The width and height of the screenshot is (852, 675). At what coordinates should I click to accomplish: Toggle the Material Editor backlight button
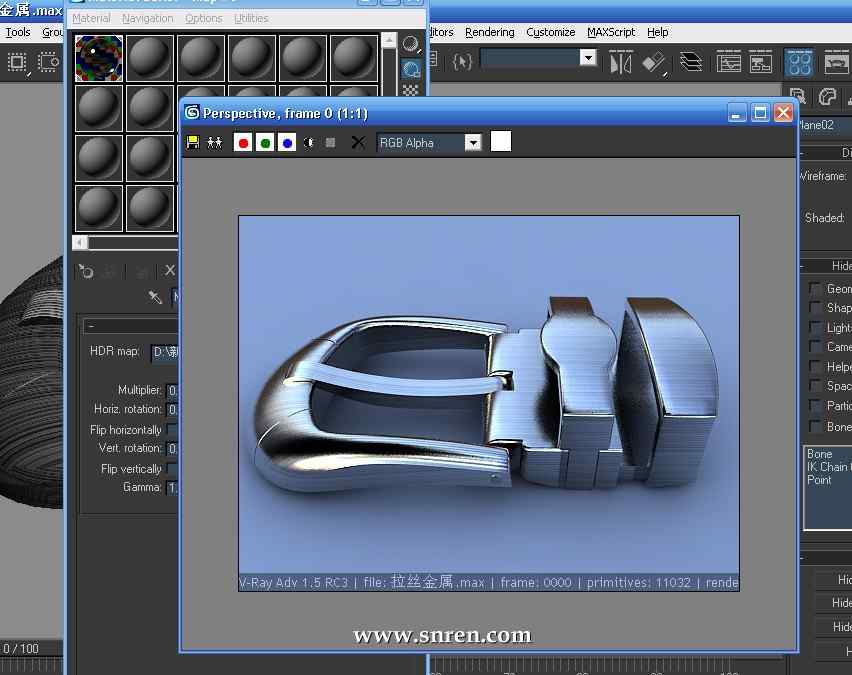(x=411, y=70)
